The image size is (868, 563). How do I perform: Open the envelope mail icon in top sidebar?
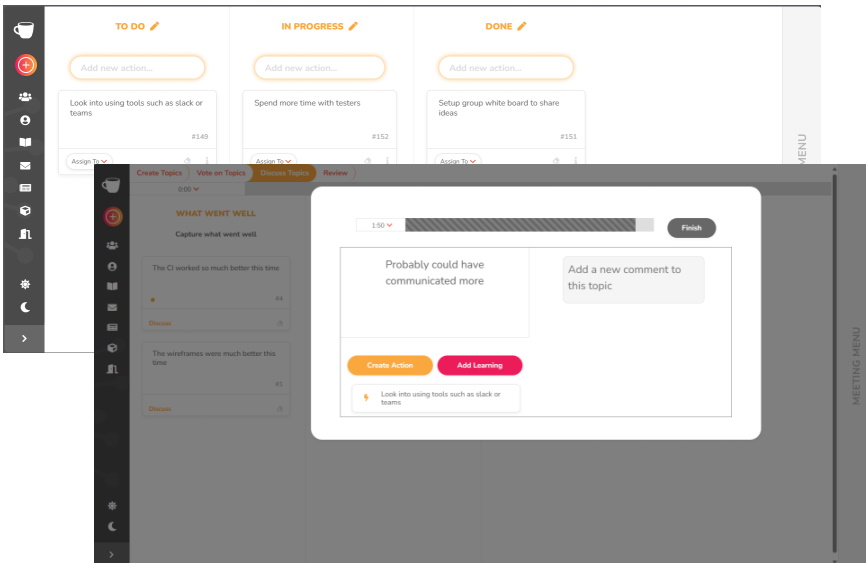pyautogui.click(x=25, y=166)
